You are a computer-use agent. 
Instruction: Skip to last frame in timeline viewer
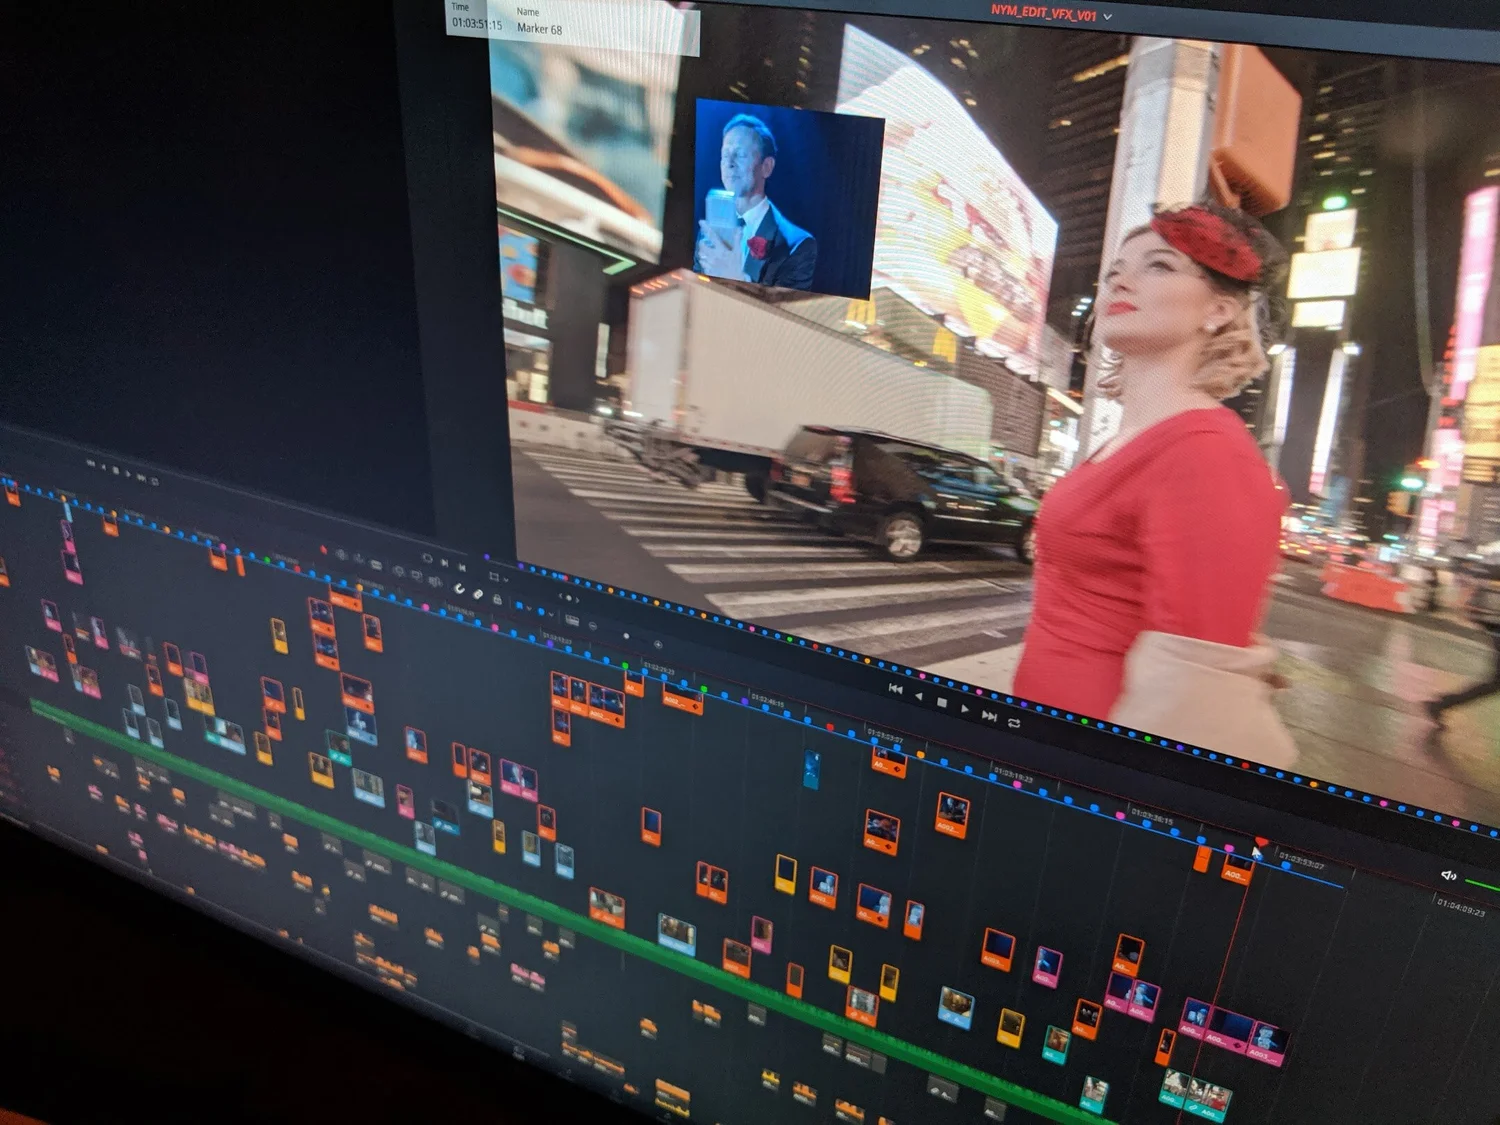[x=989, y=716]
